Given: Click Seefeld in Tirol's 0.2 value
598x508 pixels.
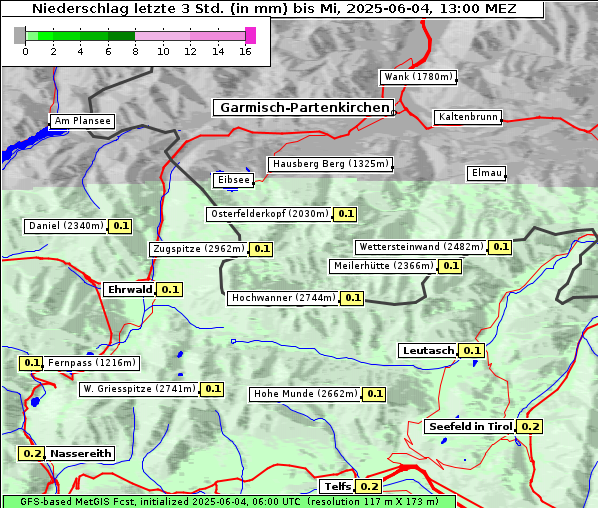Looking at the screenshot, I should pyautogui.click(x=530, y=427).
